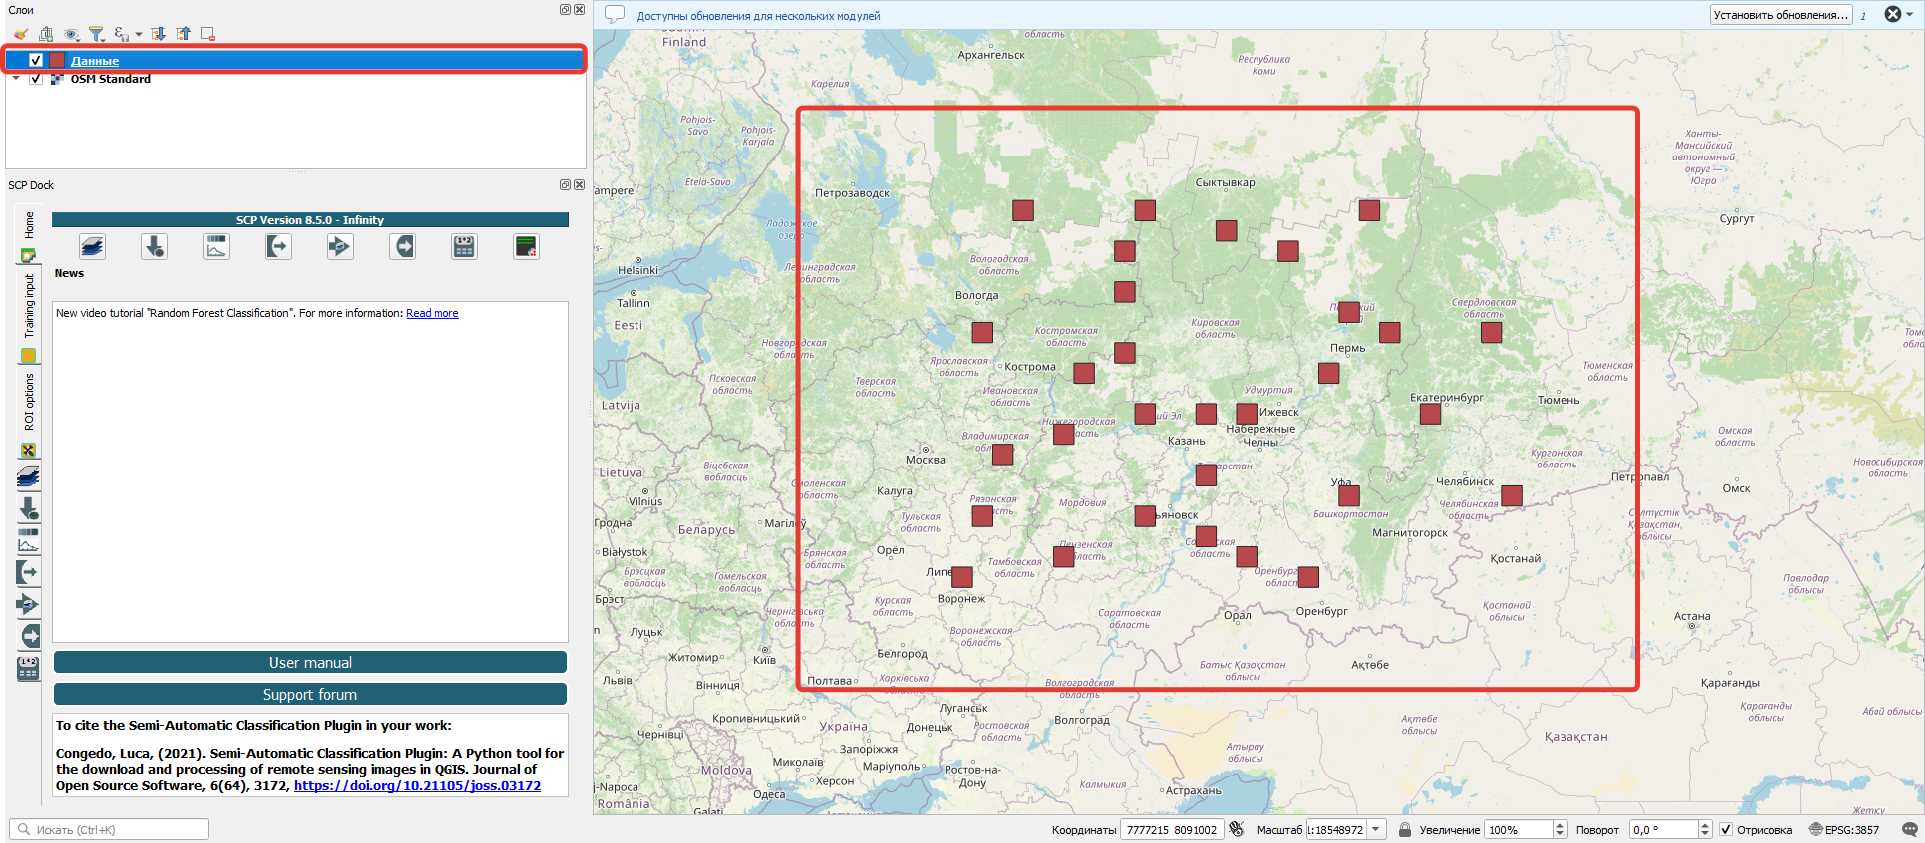Image resolution: width=1925 pixels, height=843 pixels.
Task: Click the remove layer icon
Action: (x=208, y=34)
